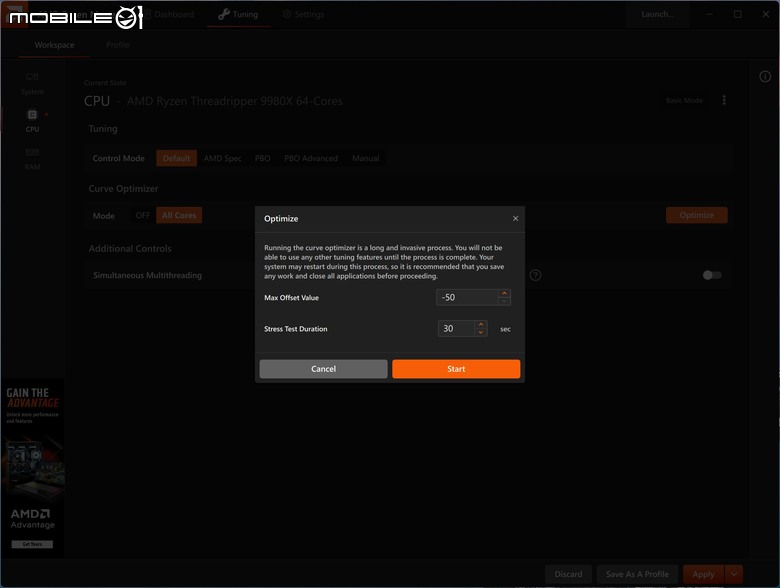Click Get Yours on AMD Advantage banner
The width and height of the screenshot is (780, 588).
(x=32, y=544)
